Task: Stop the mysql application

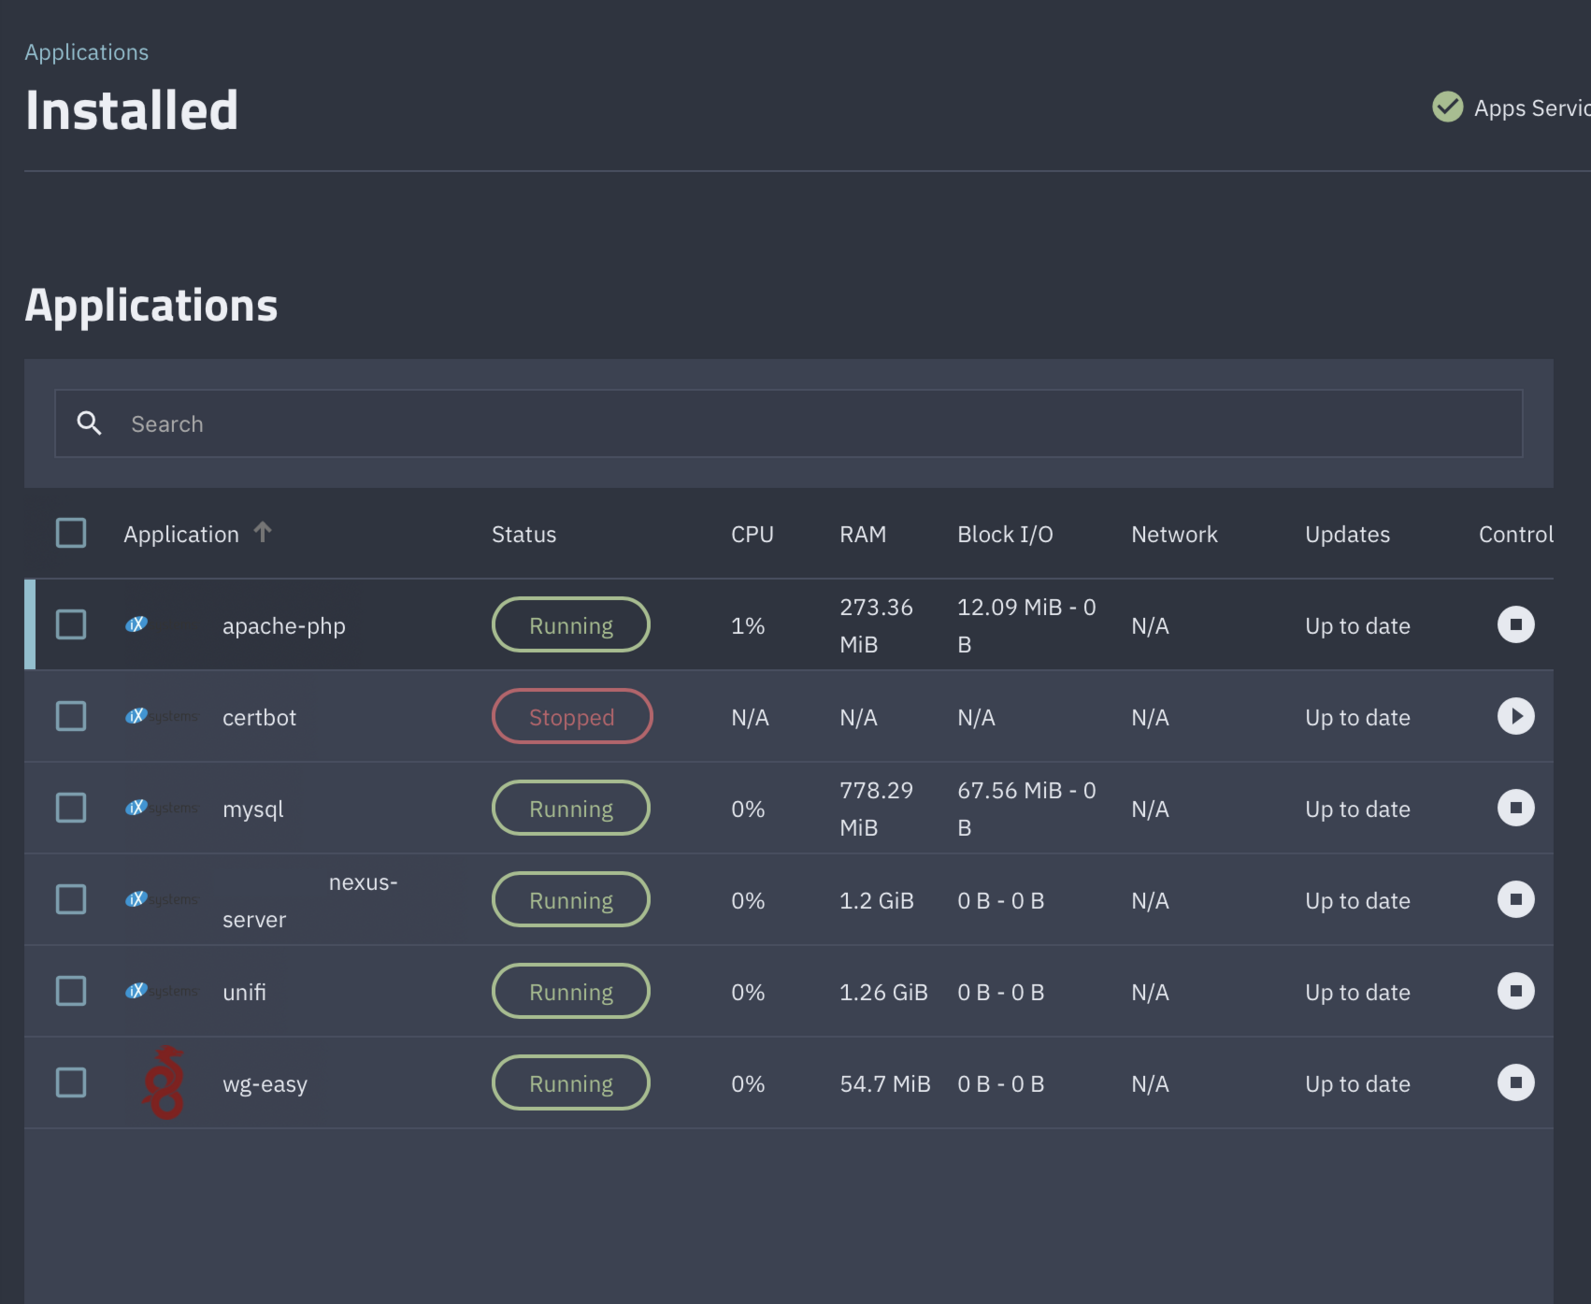Action: 1515,808
